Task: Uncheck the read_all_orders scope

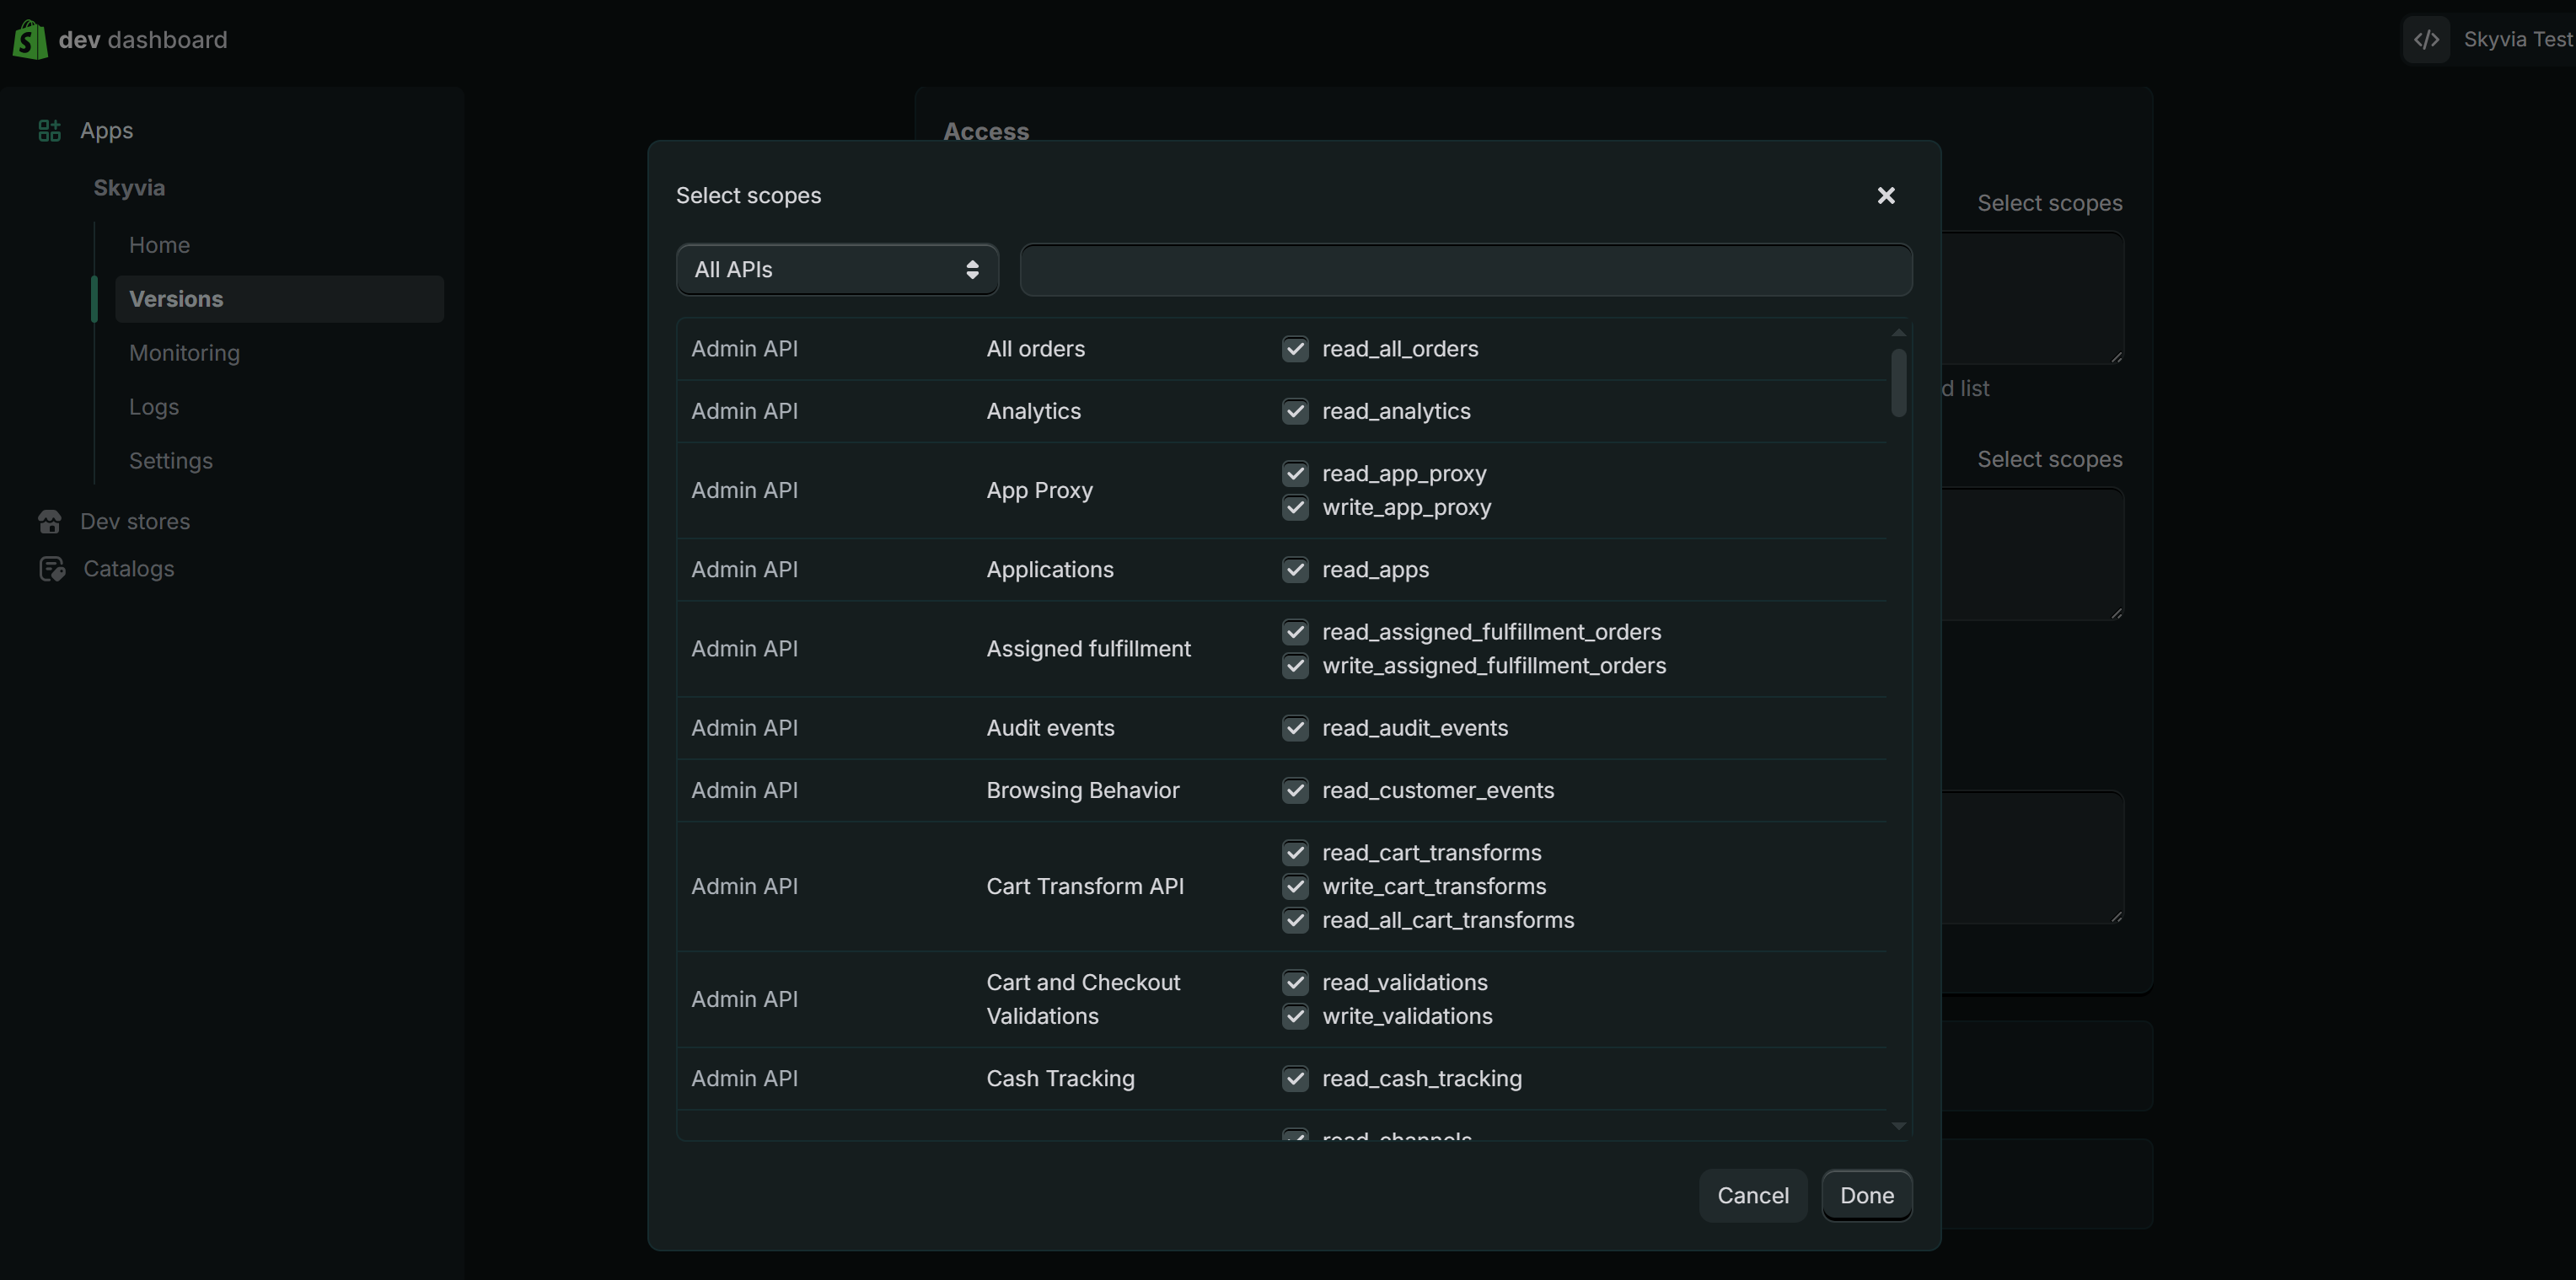Action: point(1295,348)
